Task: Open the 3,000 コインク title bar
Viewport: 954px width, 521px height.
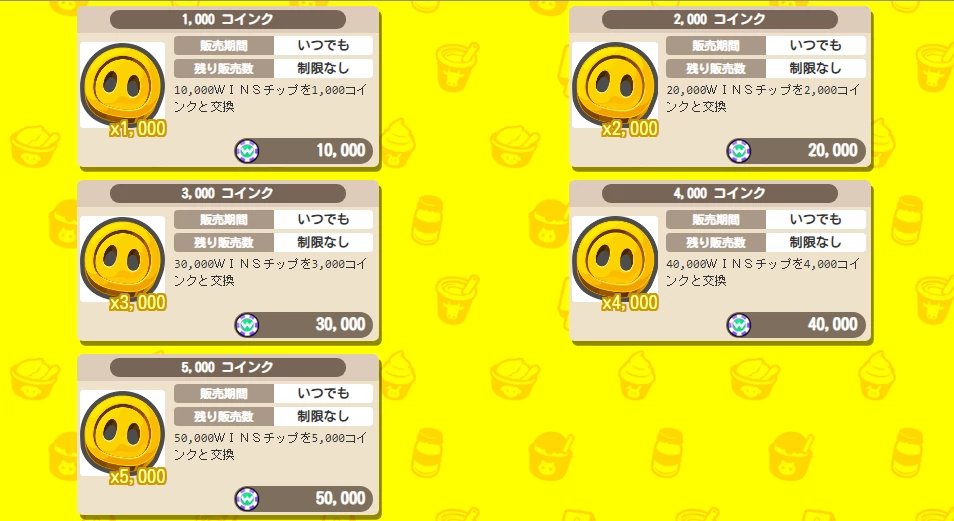Action: 228,194
